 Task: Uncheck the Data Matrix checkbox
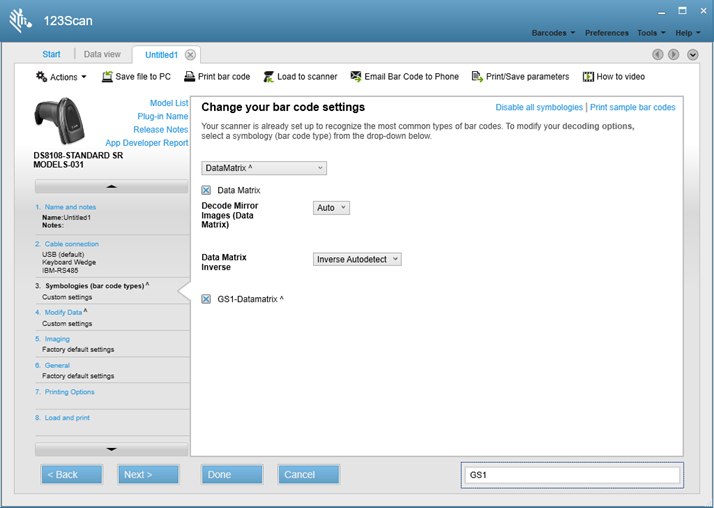click(206, 190)
